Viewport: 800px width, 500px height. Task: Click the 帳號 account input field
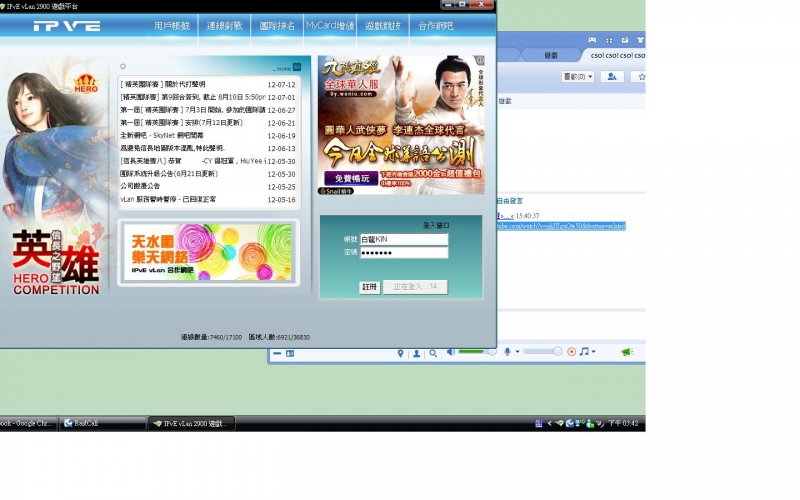(404, 239)
